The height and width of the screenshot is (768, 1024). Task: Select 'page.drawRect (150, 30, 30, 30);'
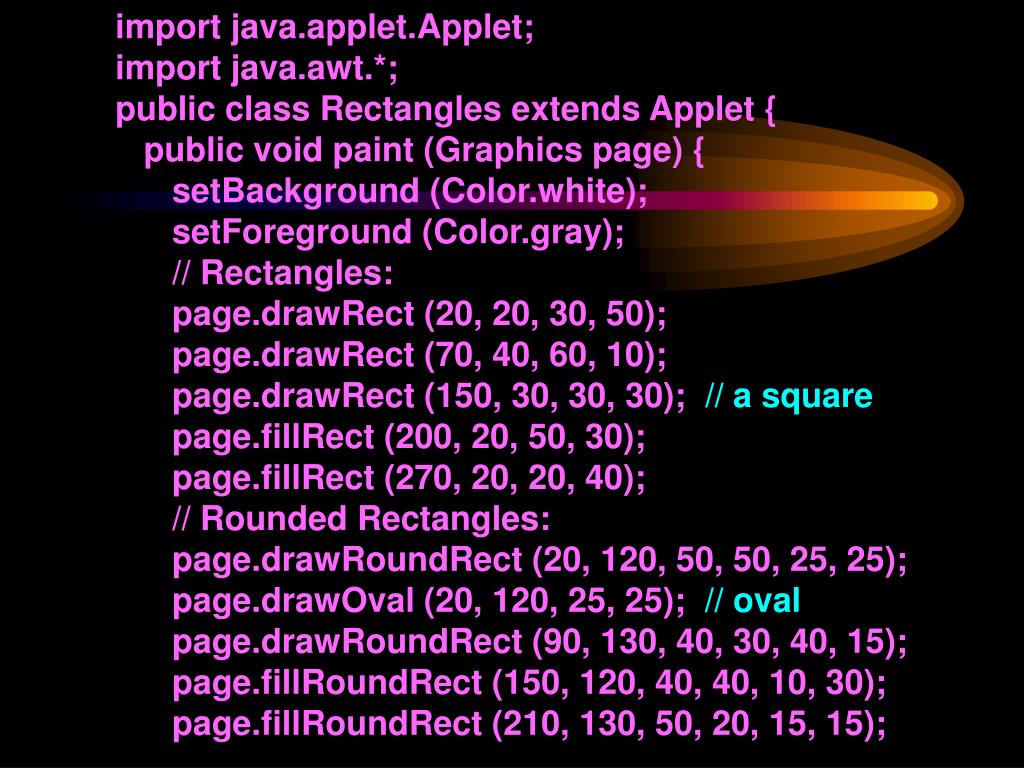click(429, 397)
